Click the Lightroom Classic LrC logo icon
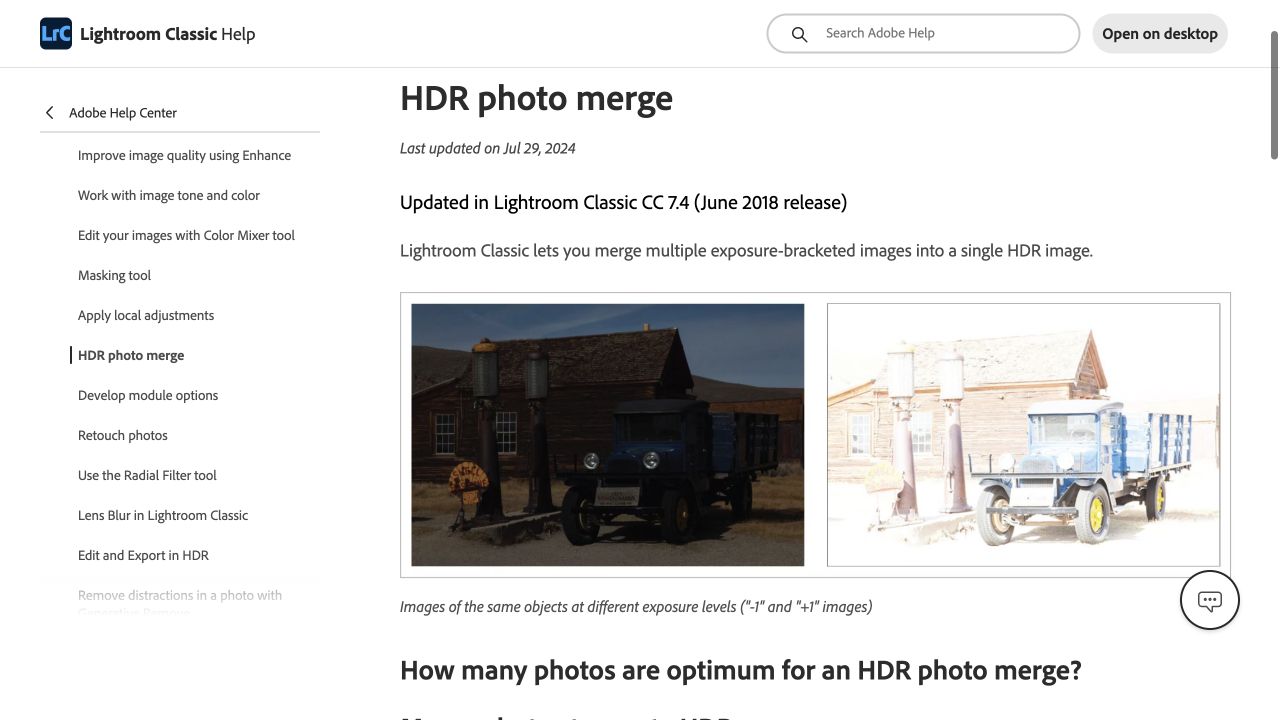Viewport: 1280px width, 720px height. (56, 34)
